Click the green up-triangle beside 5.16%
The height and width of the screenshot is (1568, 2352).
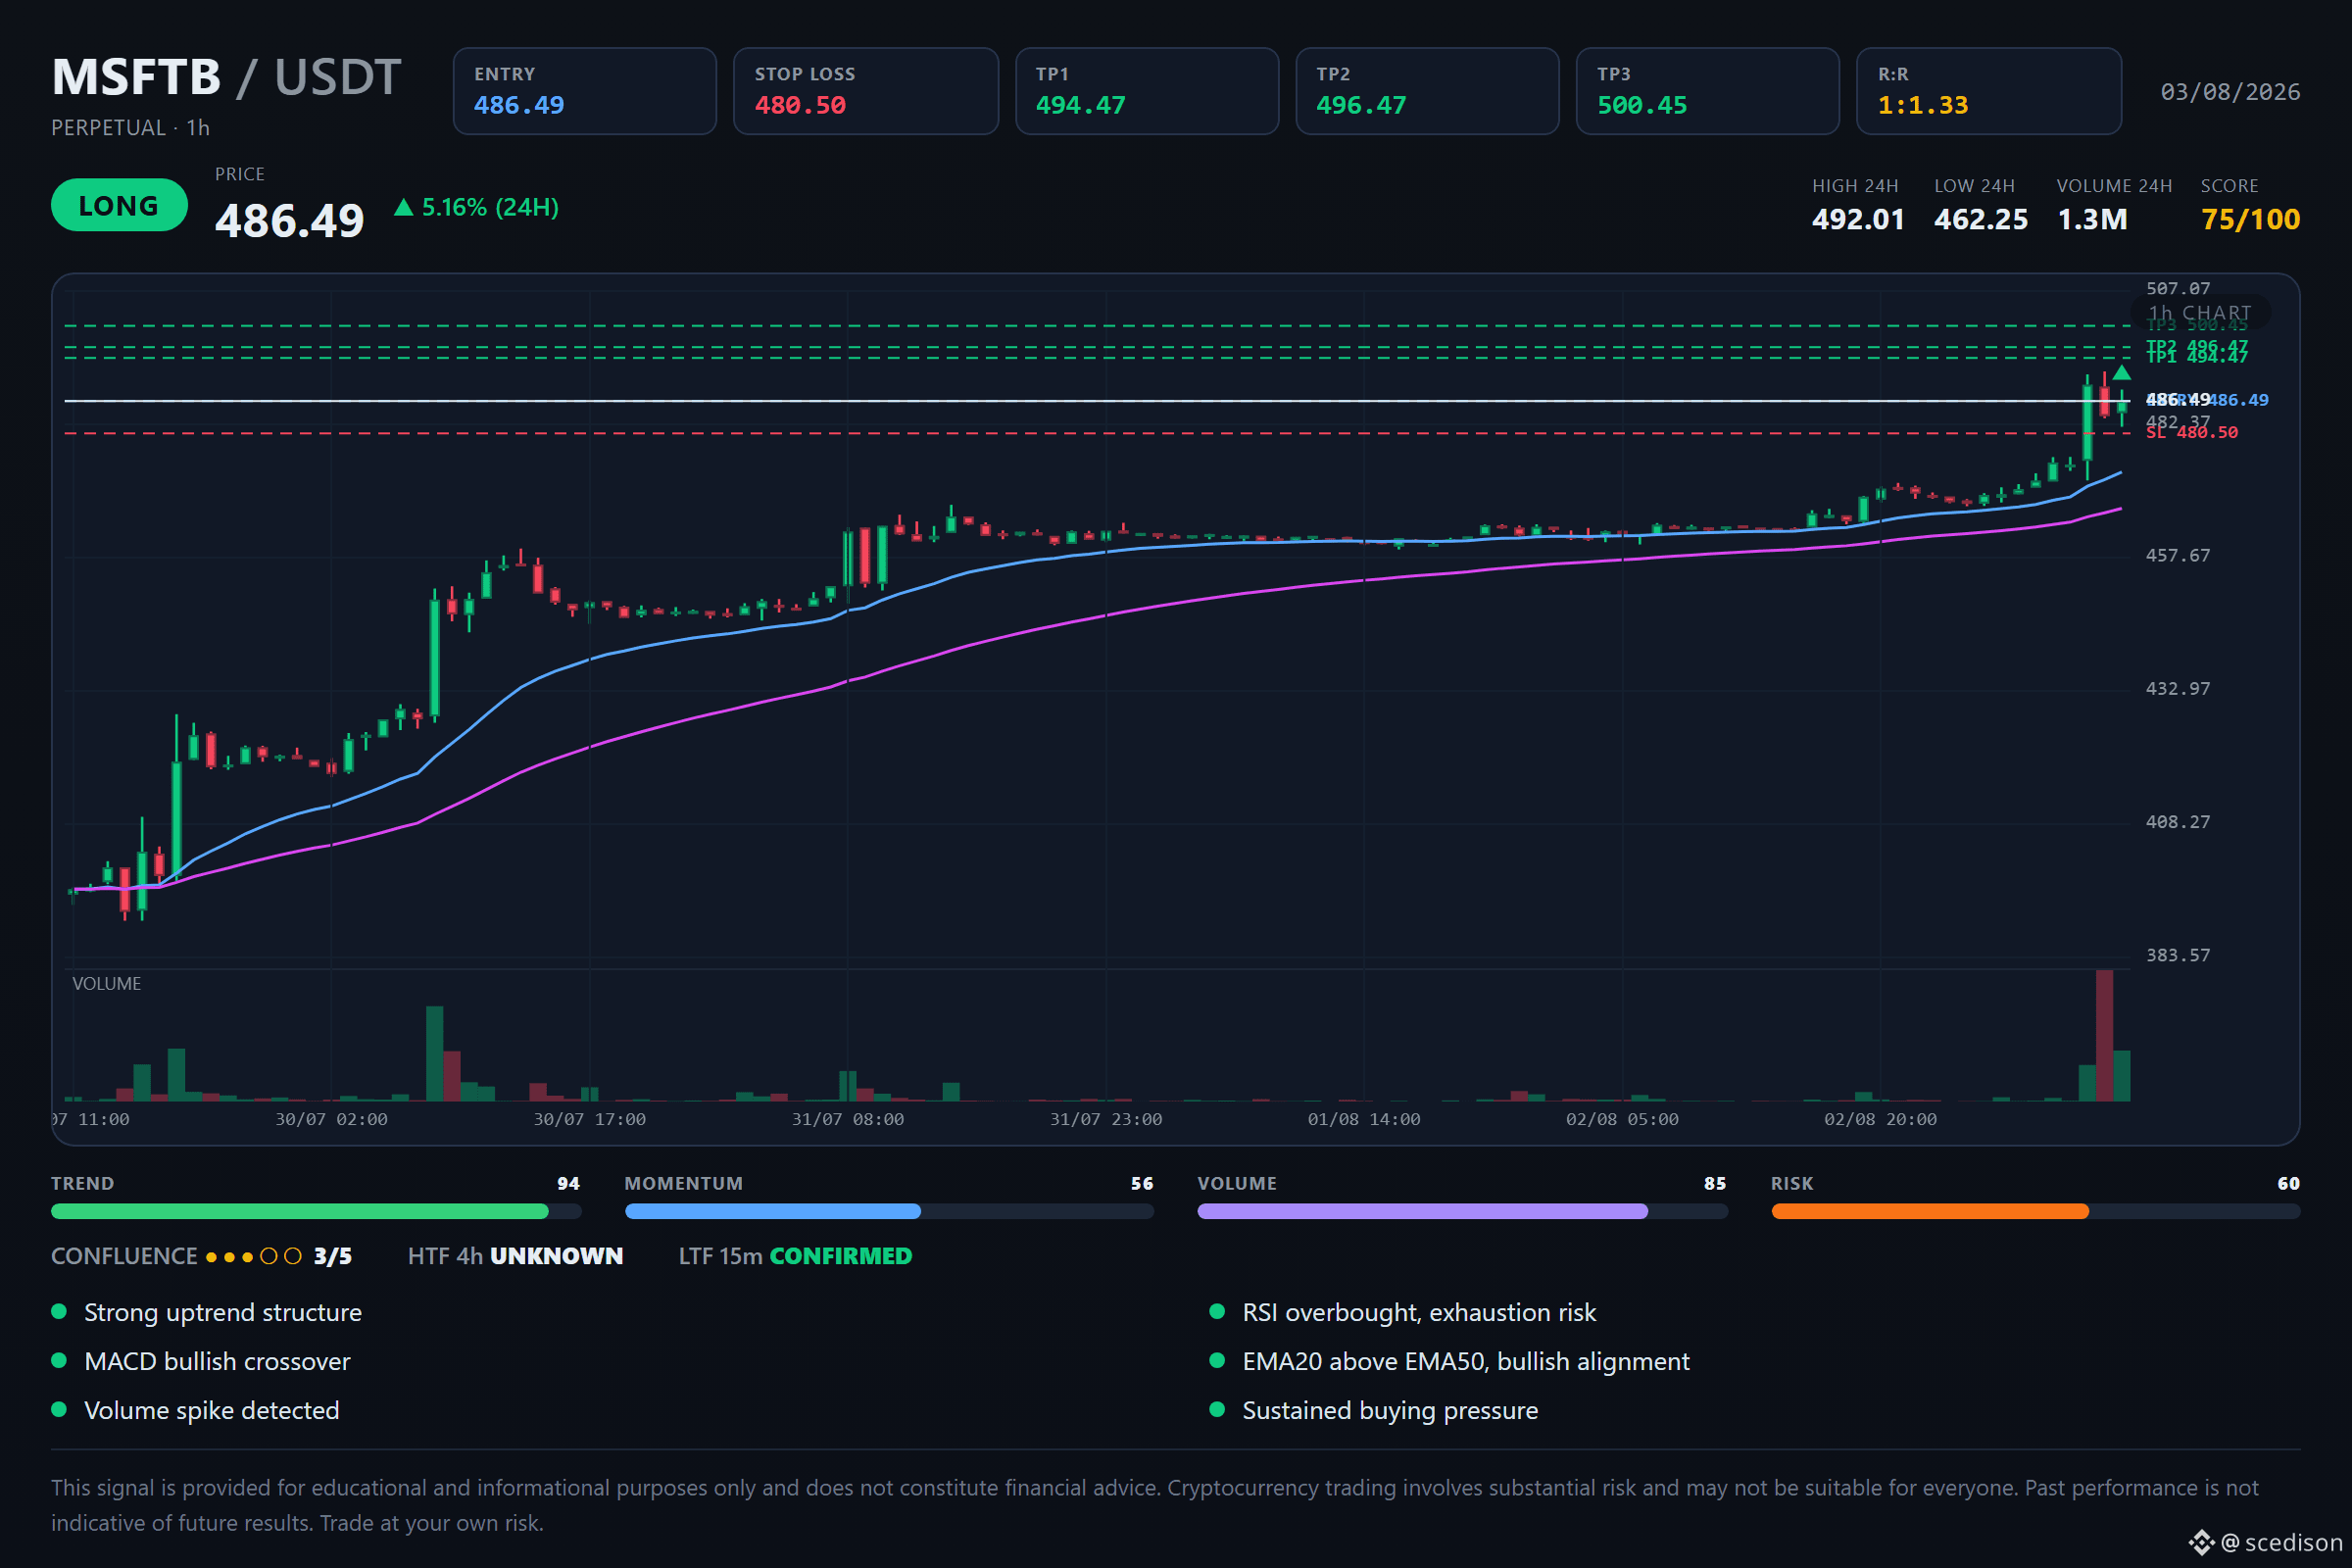403,207
